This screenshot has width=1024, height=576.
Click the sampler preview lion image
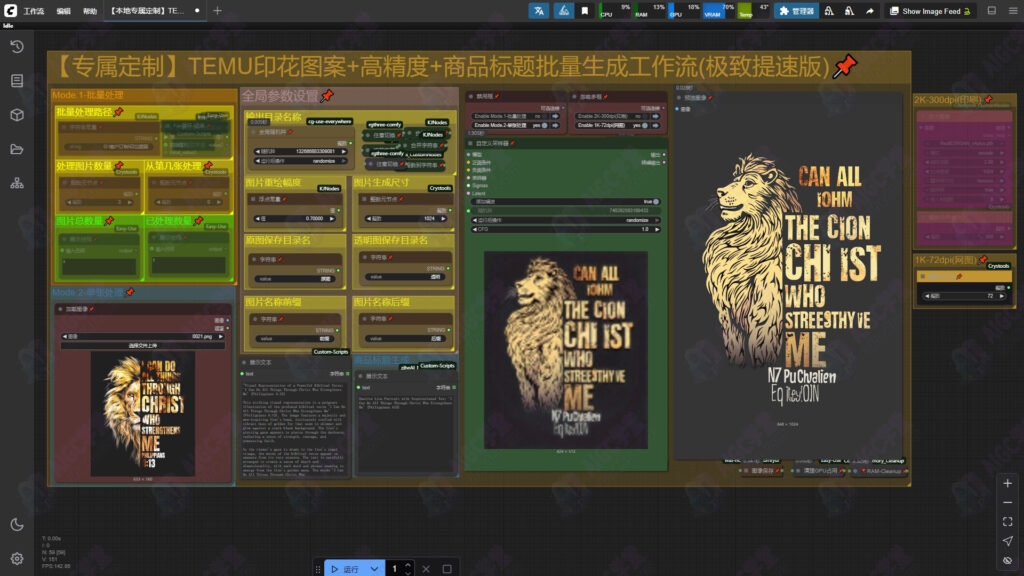click(x=566, y=349)
